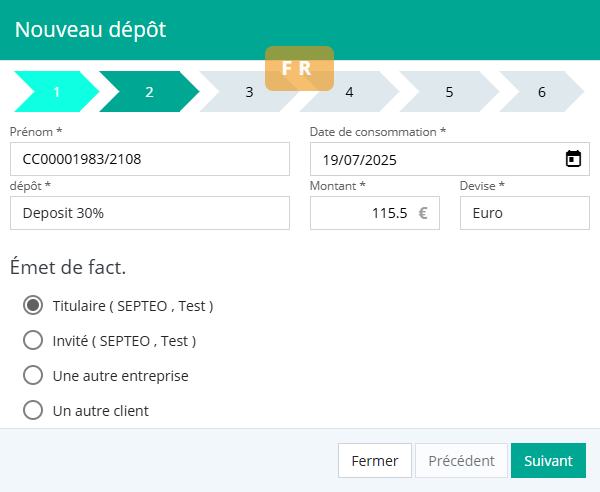Screen dimensions: 600x492
Task: Jump to wizard step 3
Action: coord(249,92)
